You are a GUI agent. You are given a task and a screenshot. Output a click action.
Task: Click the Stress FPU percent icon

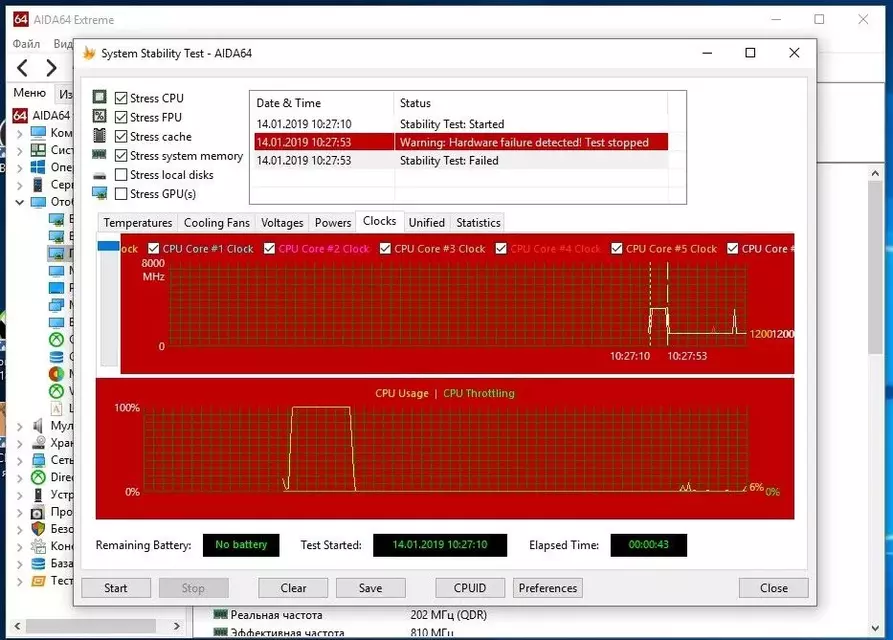pyautogui.click(x=100, y=117)
